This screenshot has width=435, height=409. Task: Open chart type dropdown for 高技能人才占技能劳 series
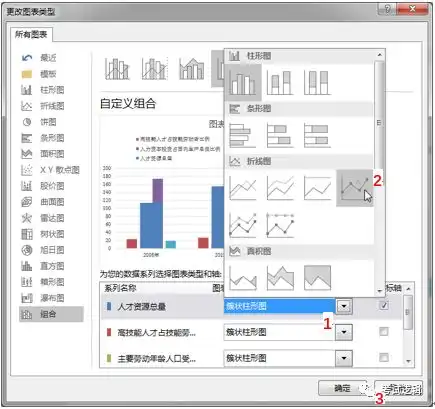pyautogui.click(x=344, y=332)
